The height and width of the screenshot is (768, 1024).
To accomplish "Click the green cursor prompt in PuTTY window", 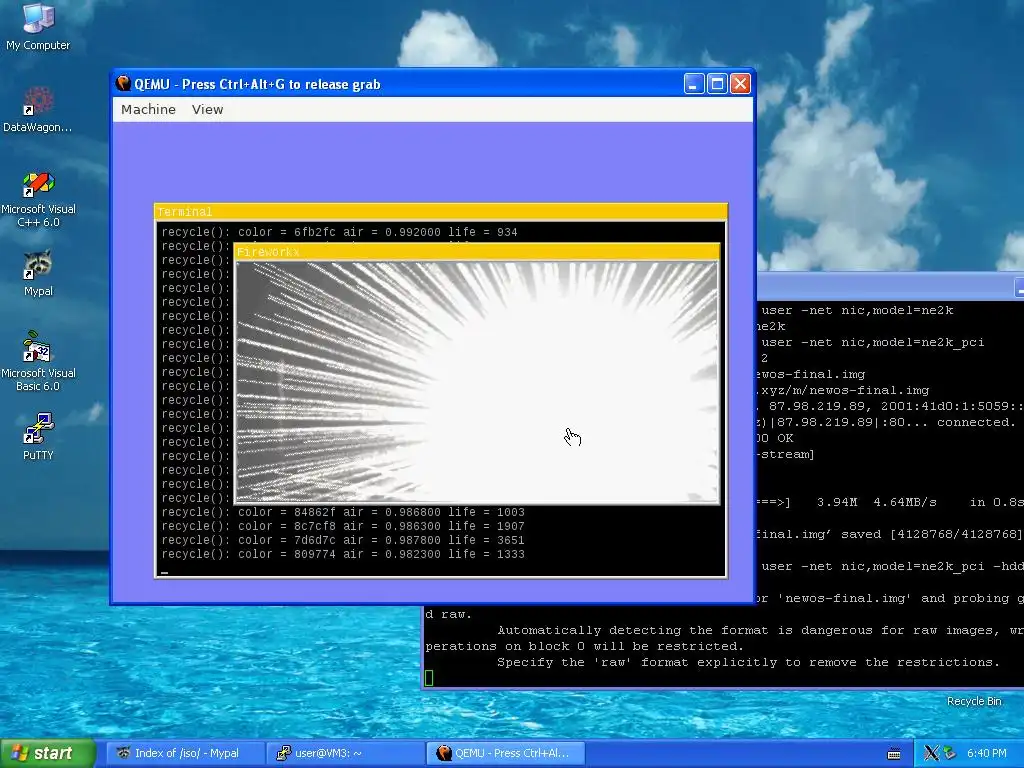I will (x=429, y=678).
